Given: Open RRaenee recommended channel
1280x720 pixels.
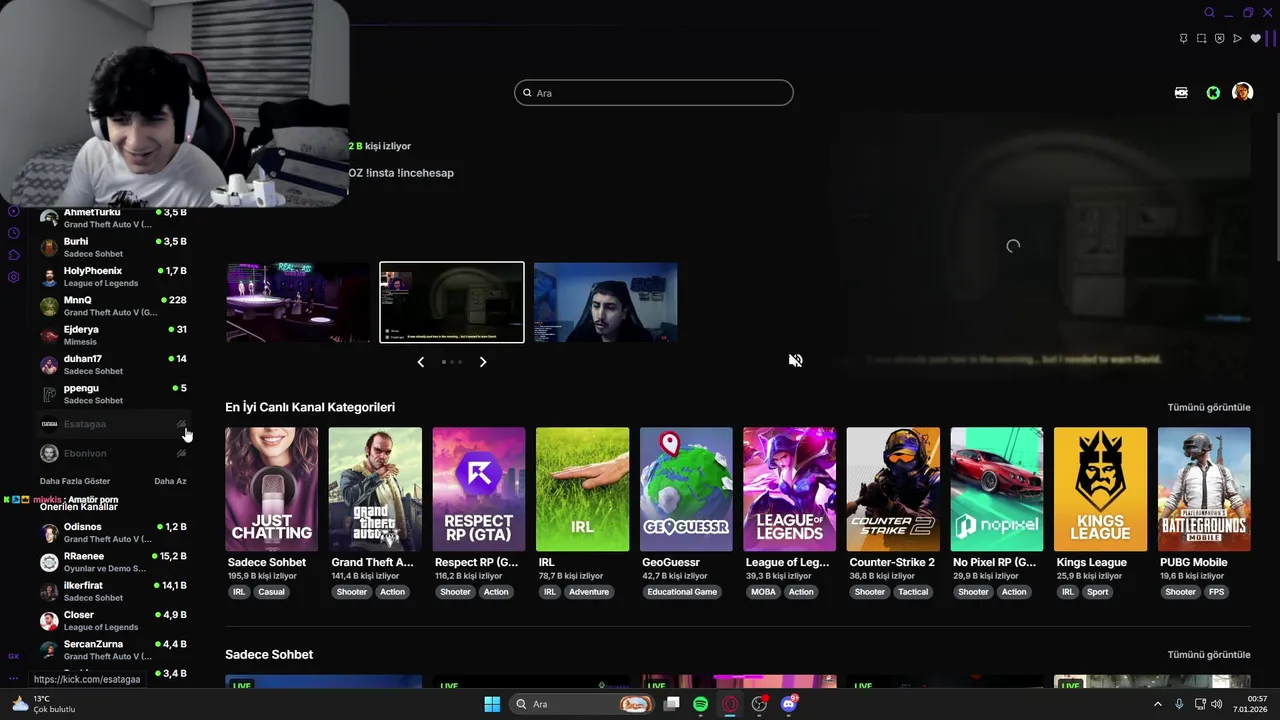Looking at the screenshot, I should coord(113,562).
